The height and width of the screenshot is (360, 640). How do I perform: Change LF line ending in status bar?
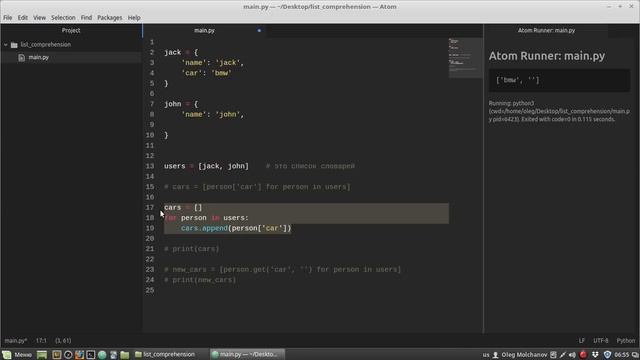[x=582, y=340]
